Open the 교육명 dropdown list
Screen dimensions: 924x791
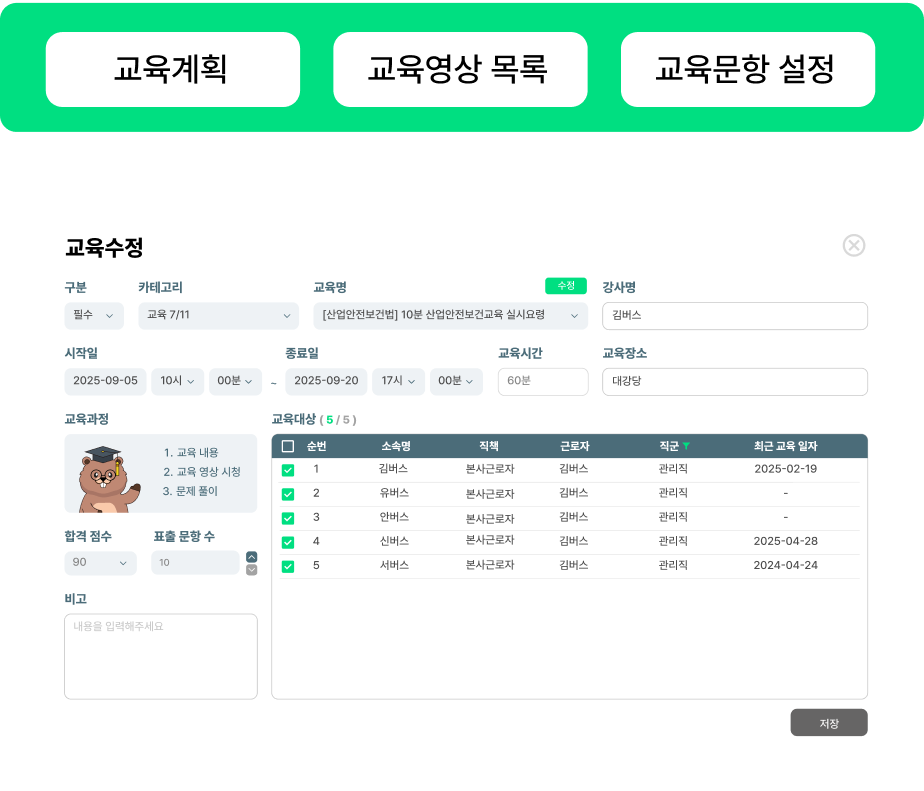click(x=450, y=316)
